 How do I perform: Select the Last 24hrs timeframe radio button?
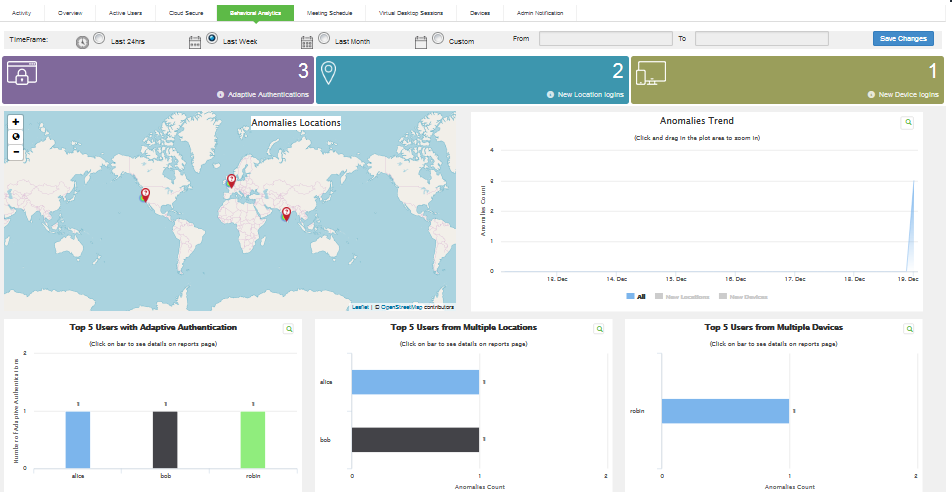pos(98,39)
